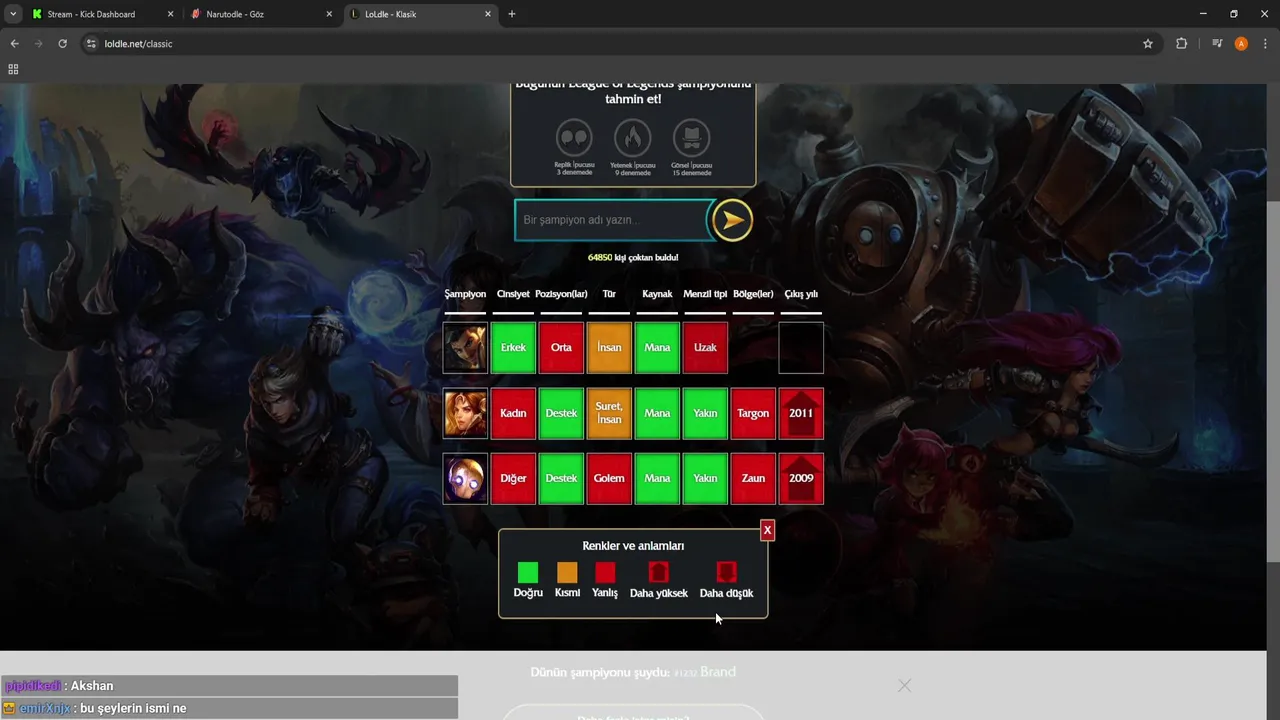Click emirXnjx's chat message

[229, 708]
